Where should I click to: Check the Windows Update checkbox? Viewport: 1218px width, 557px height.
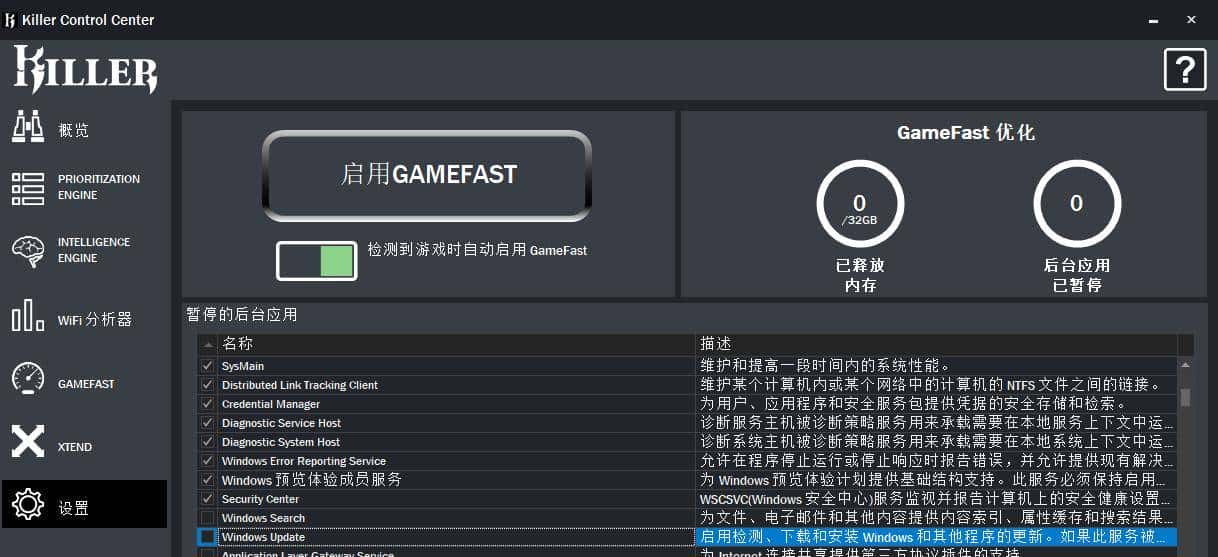pyautogui.click(x=207, y=537)
